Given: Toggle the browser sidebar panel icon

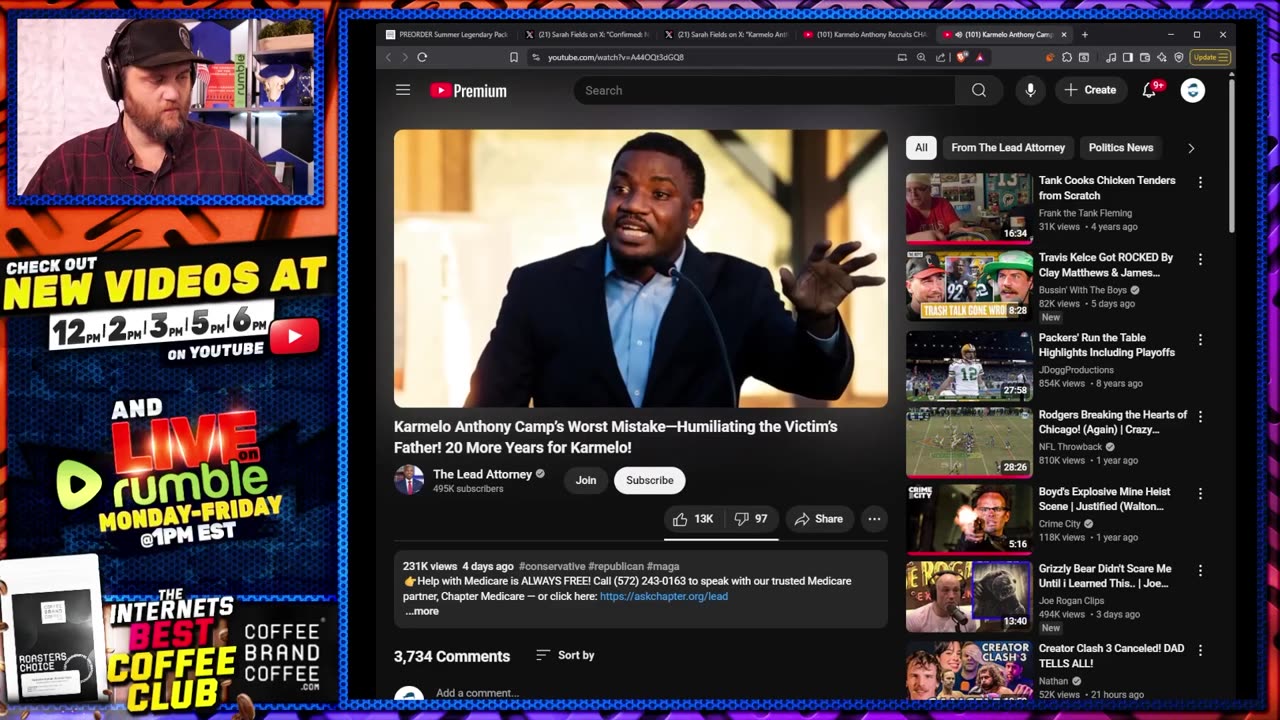Looking at the screenshot, I should pos(1128,57).
